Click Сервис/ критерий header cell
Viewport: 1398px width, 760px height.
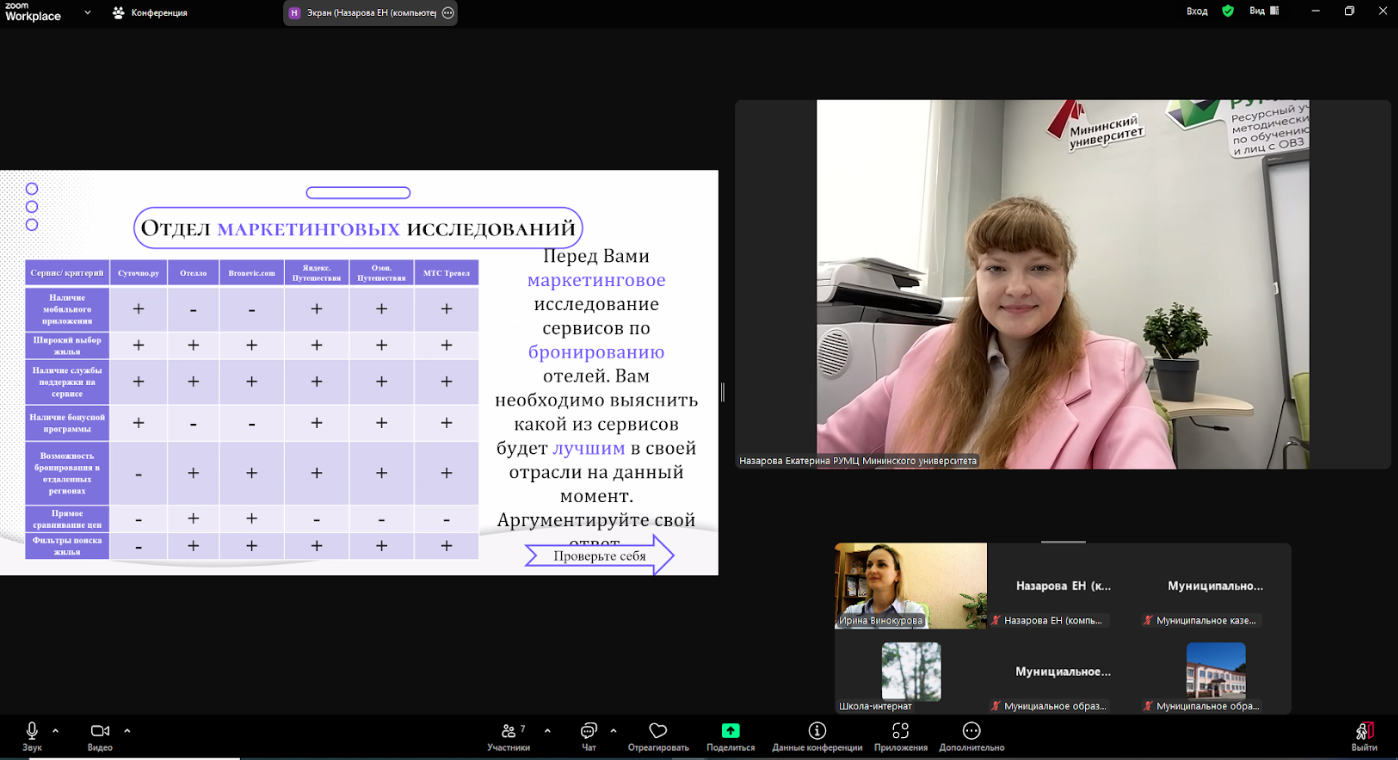(67, 272)
